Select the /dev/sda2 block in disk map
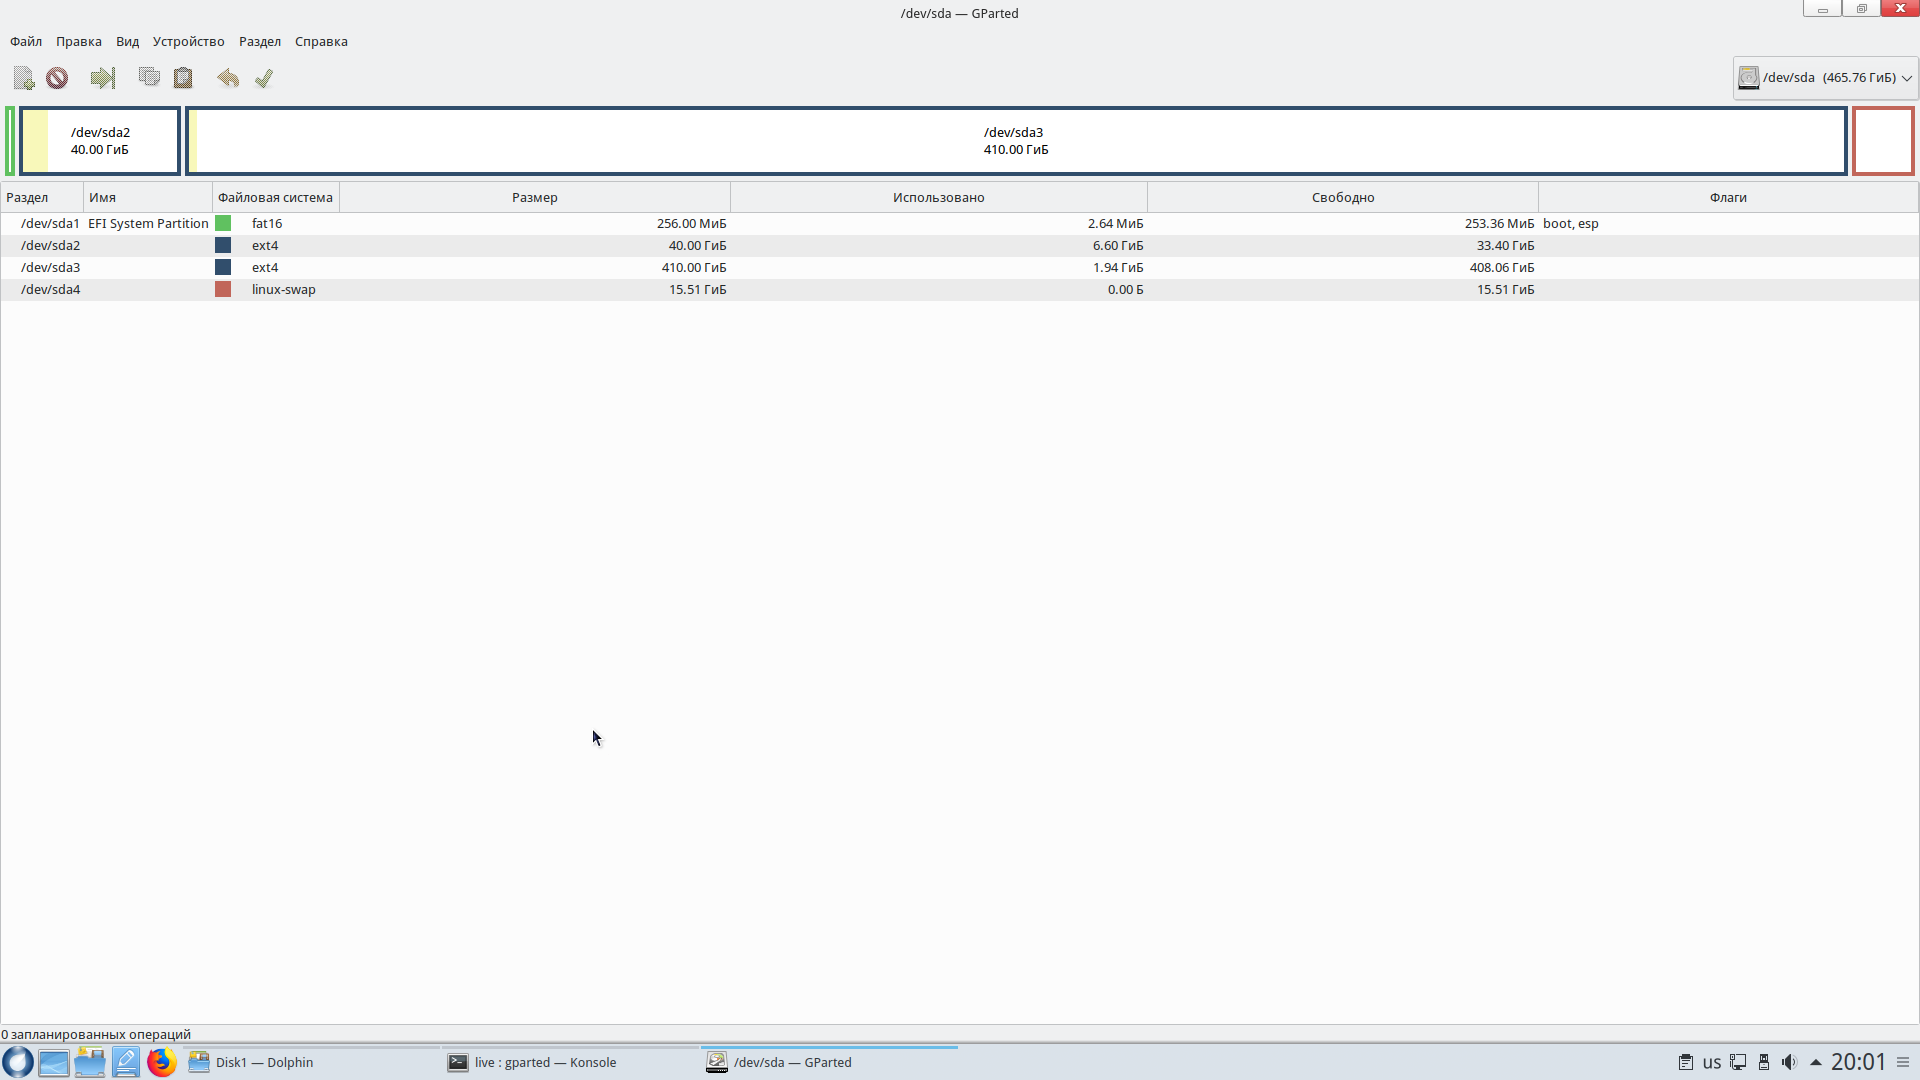The width and height of the screenshot is (1920, 1080). click(x=100, y=141)
